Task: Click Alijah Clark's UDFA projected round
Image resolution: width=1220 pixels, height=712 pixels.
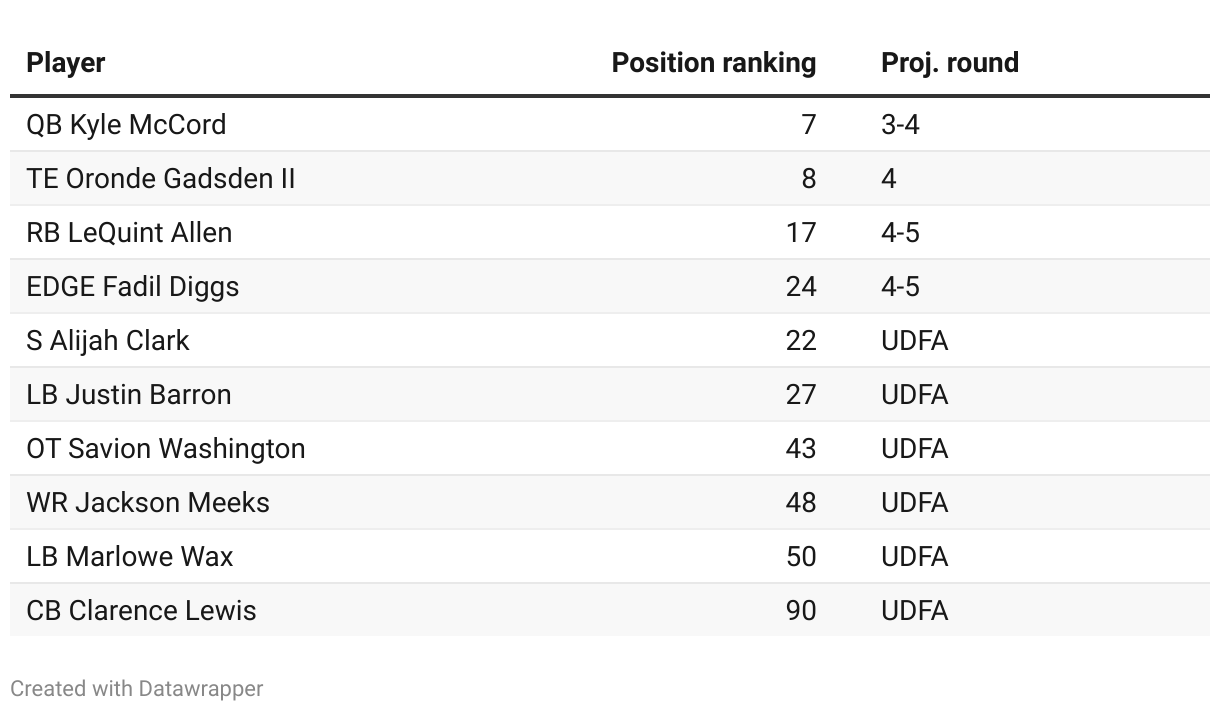Action: tap(914, 341)
